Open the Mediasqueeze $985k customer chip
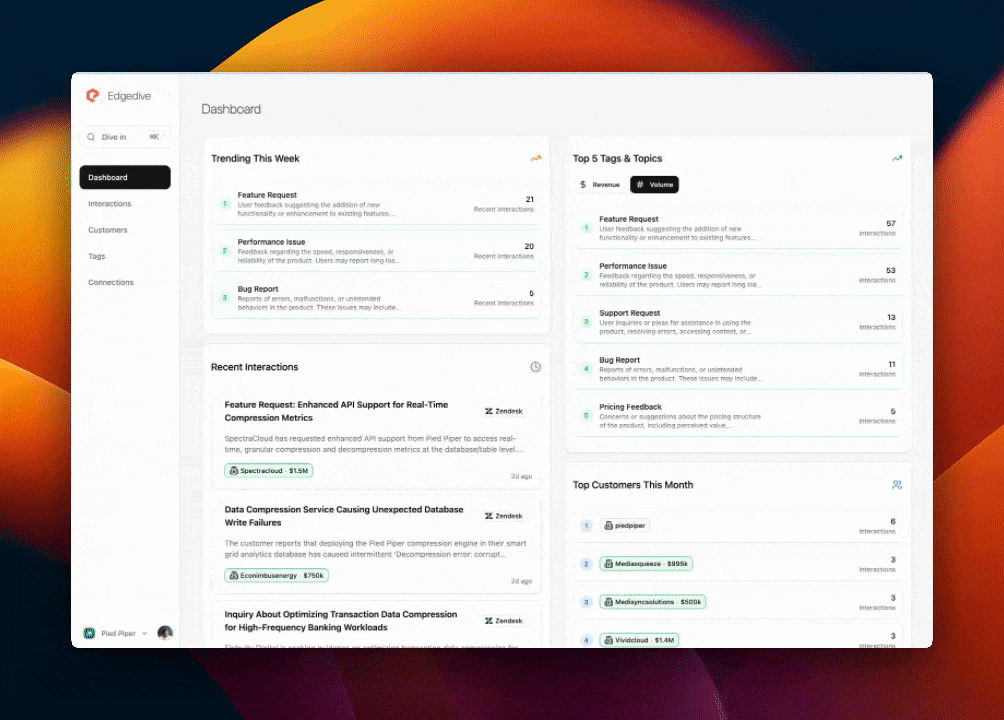The image size is (1004, 720). [646, 564]
